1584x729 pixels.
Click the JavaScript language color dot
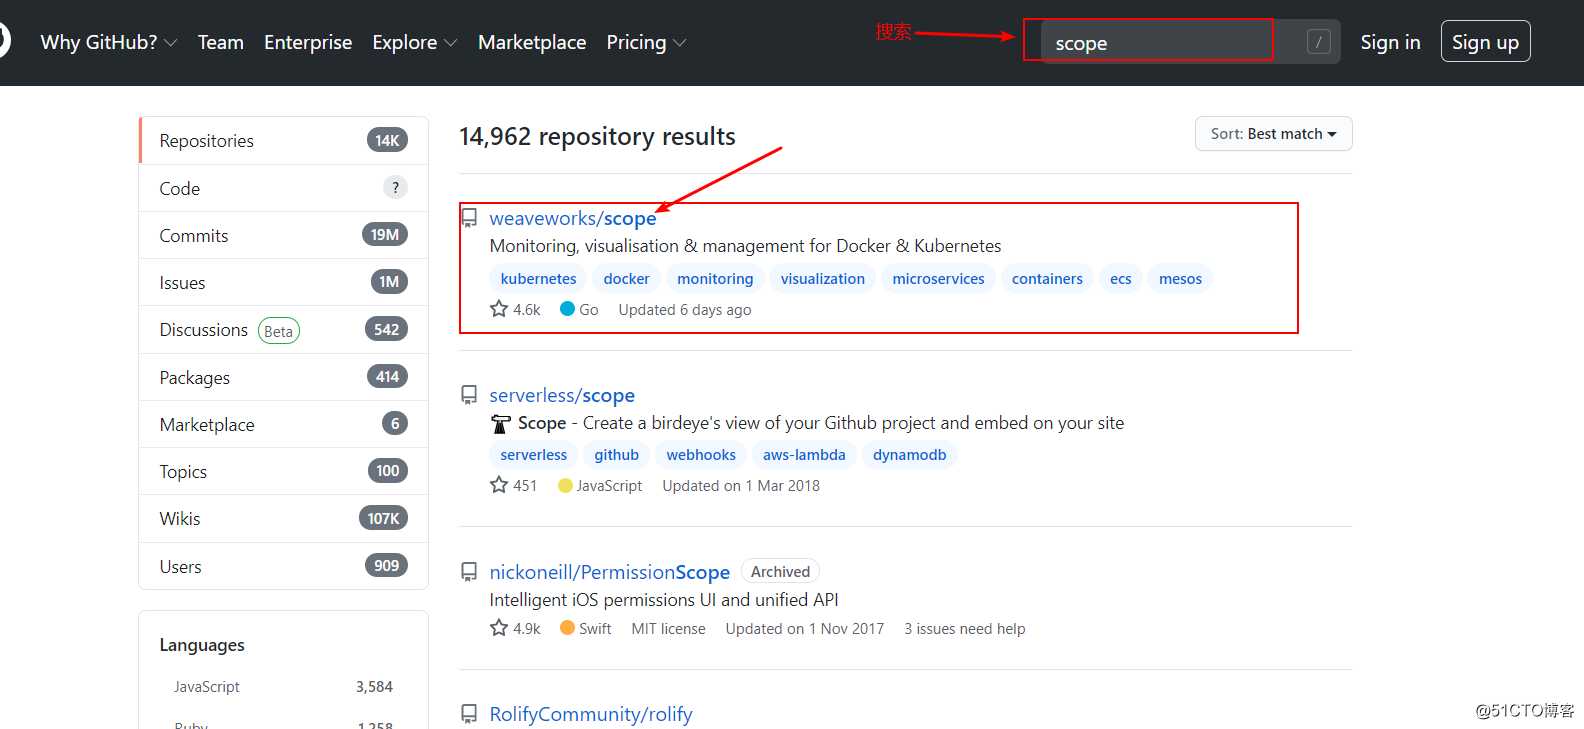click(x=565, y=485)
